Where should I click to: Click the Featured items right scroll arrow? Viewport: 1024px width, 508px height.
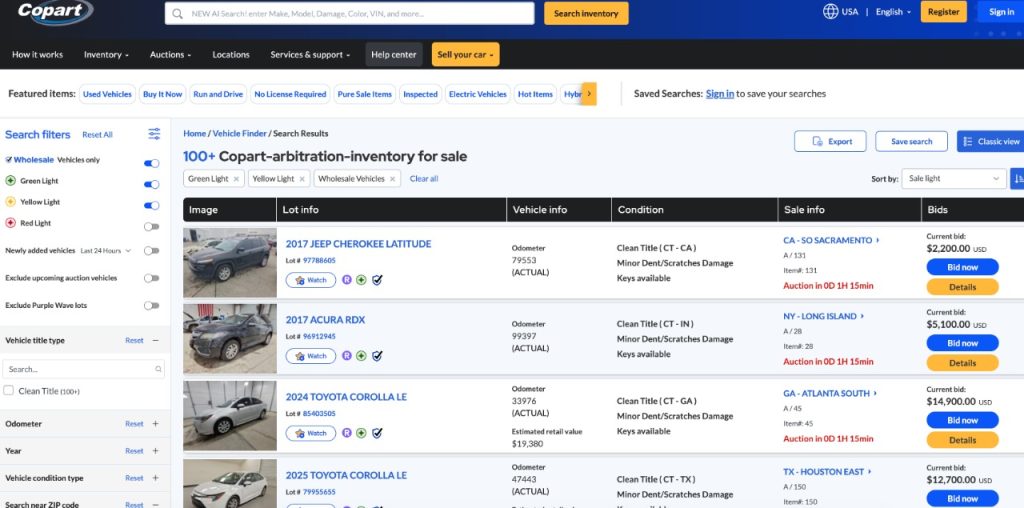(589, 94)
